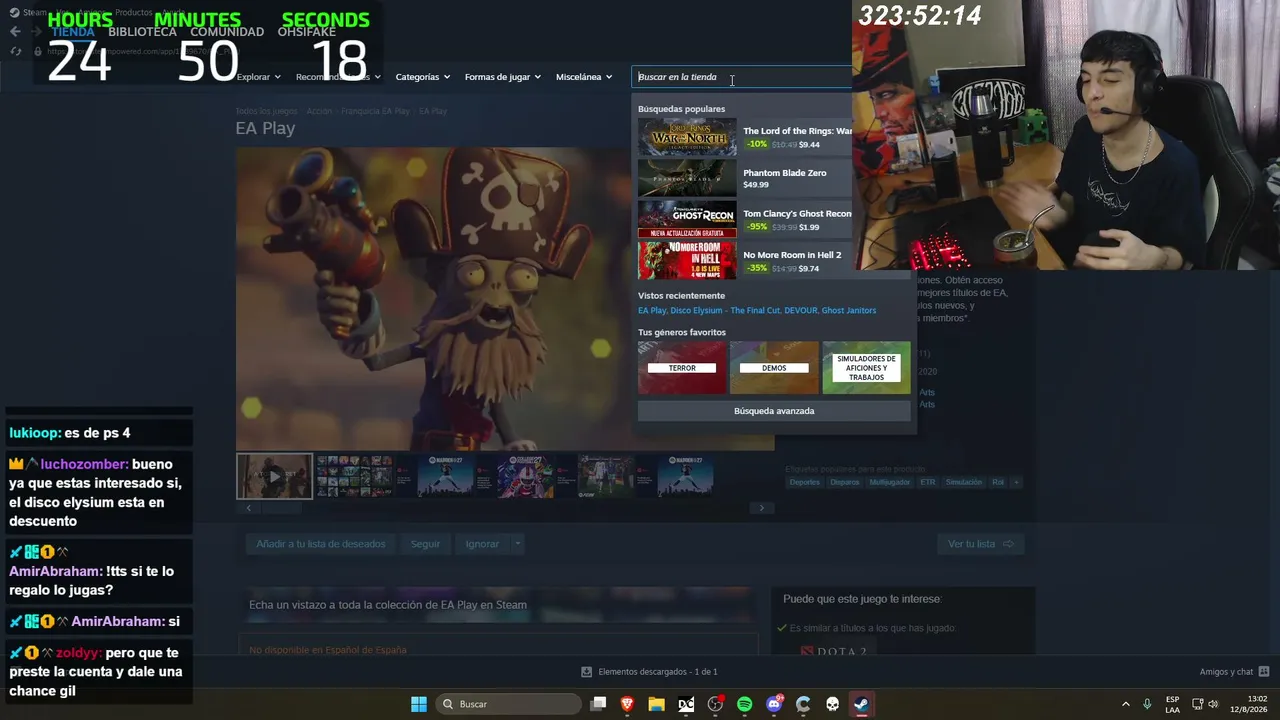
Task: Open the Acción breadcrumb link
Action: (319, 111)
